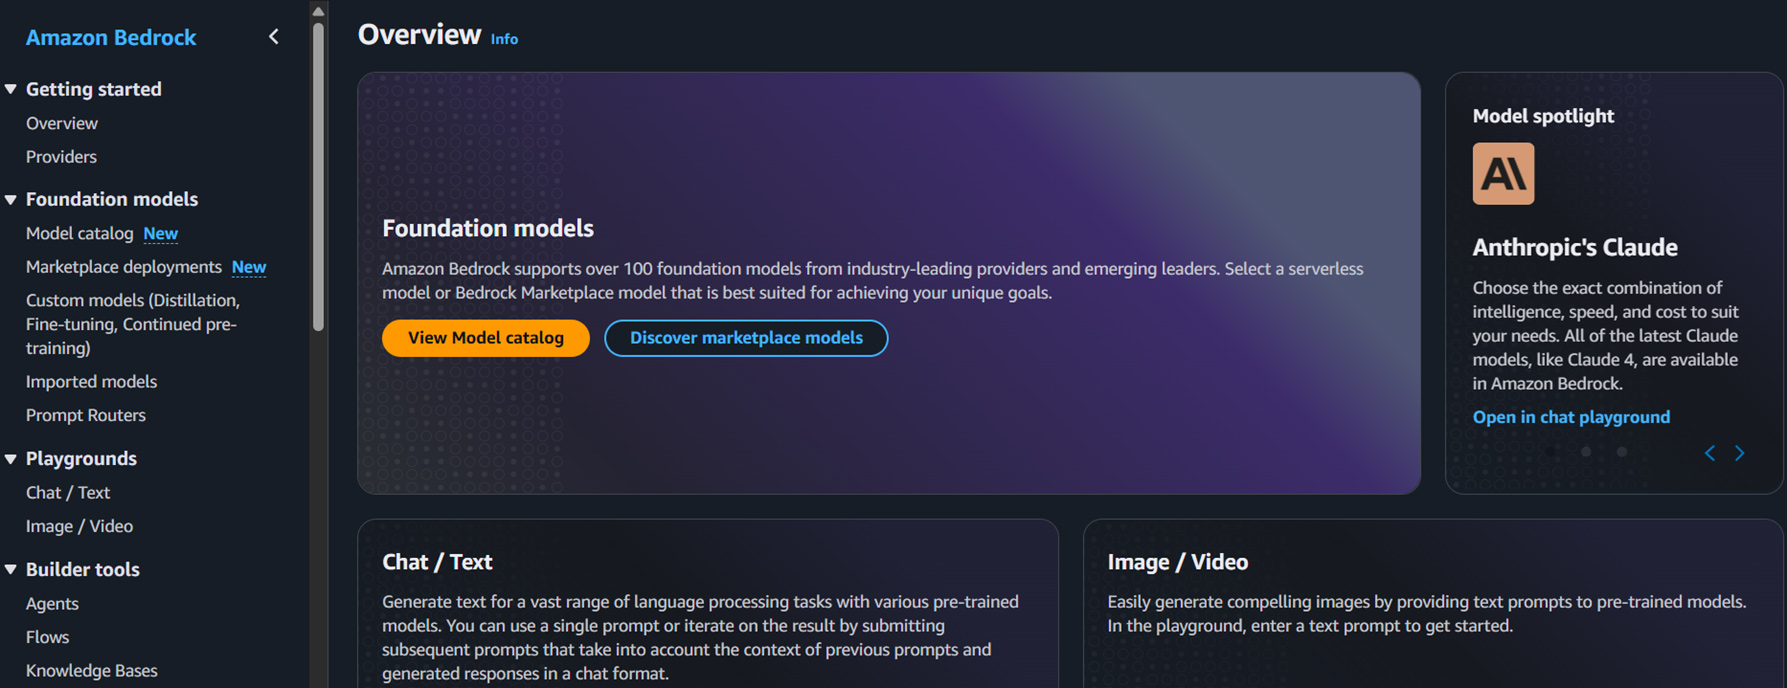Open Knowledge Bases

click(92, 671)
